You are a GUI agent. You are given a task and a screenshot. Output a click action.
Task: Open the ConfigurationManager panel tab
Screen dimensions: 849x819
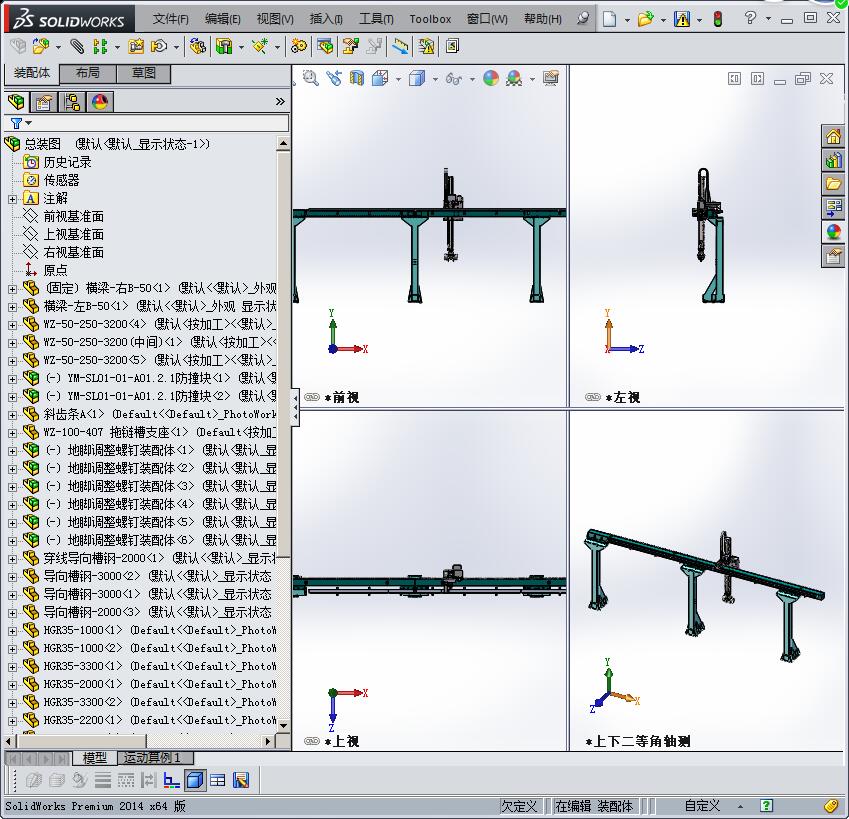point(71,102)
